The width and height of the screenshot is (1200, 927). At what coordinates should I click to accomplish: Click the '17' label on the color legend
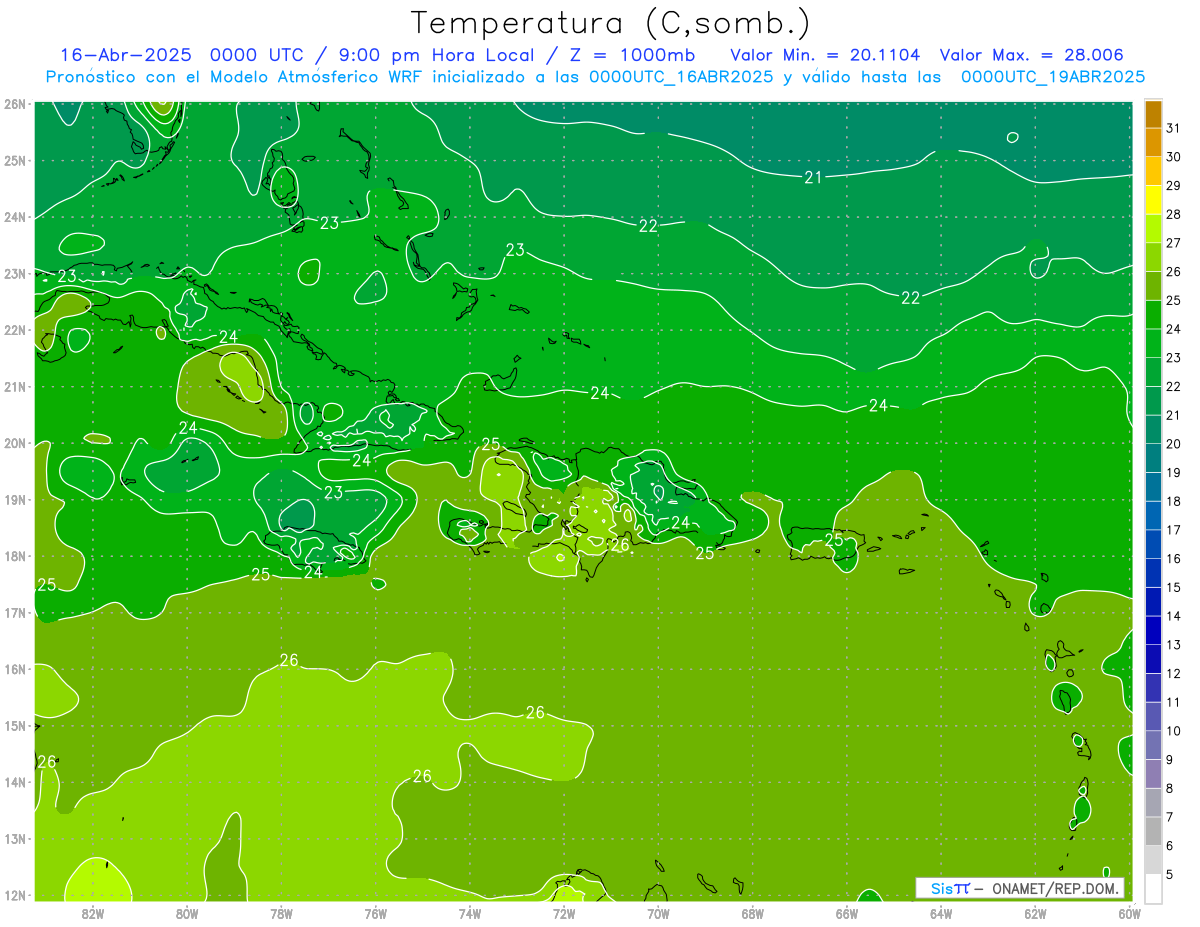pyautogui.click(x=1174, y=530)
